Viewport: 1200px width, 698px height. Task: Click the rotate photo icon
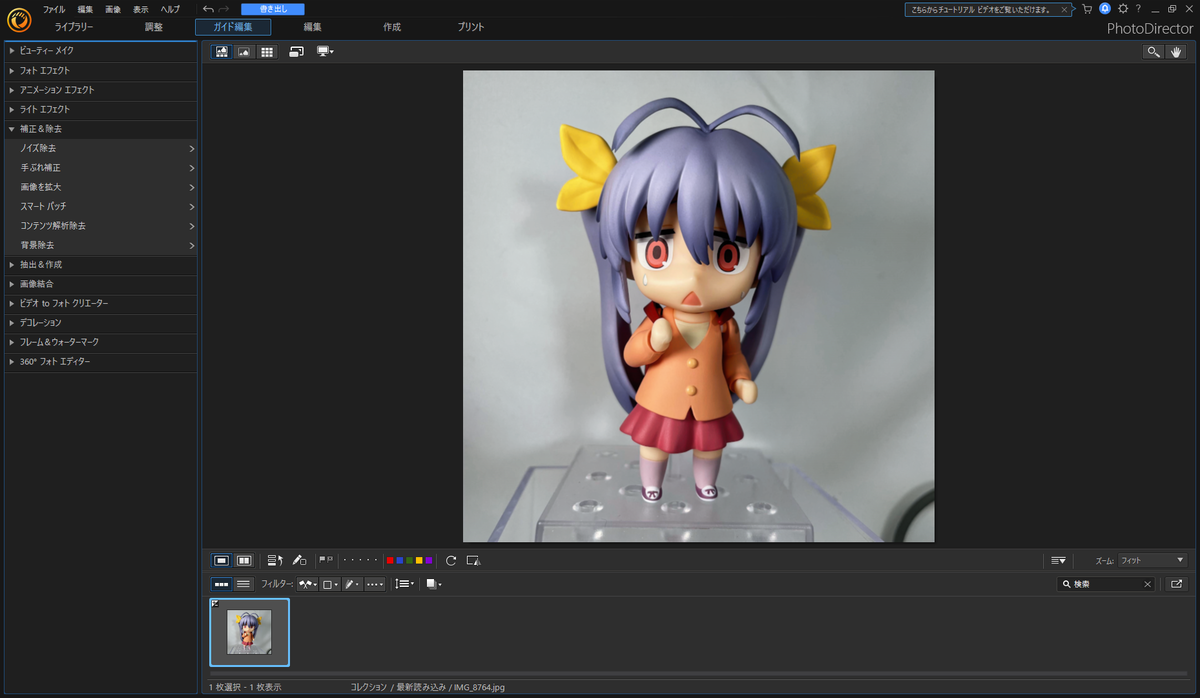pos(451,561)
